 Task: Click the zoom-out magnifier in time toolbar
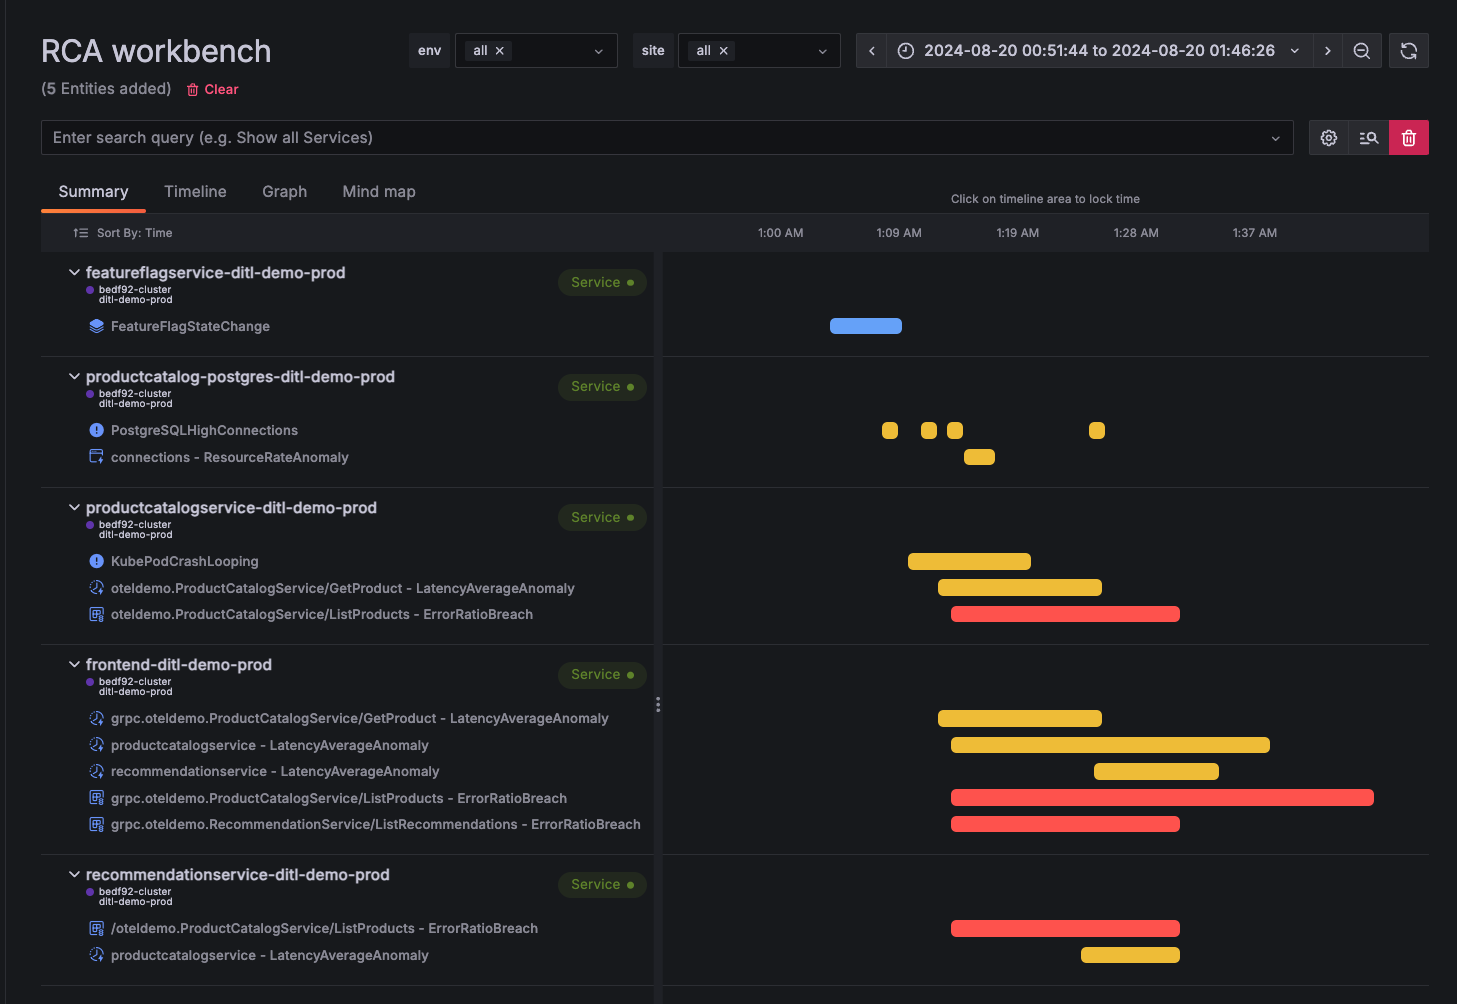coord(1362,50)
